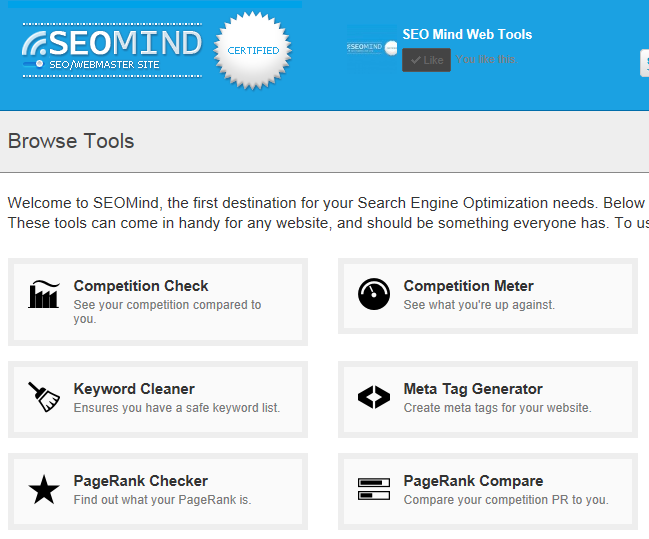Click the Competition Meter gauge icon
The height and width of the screenshot is (539, 649).
[374, 295]
